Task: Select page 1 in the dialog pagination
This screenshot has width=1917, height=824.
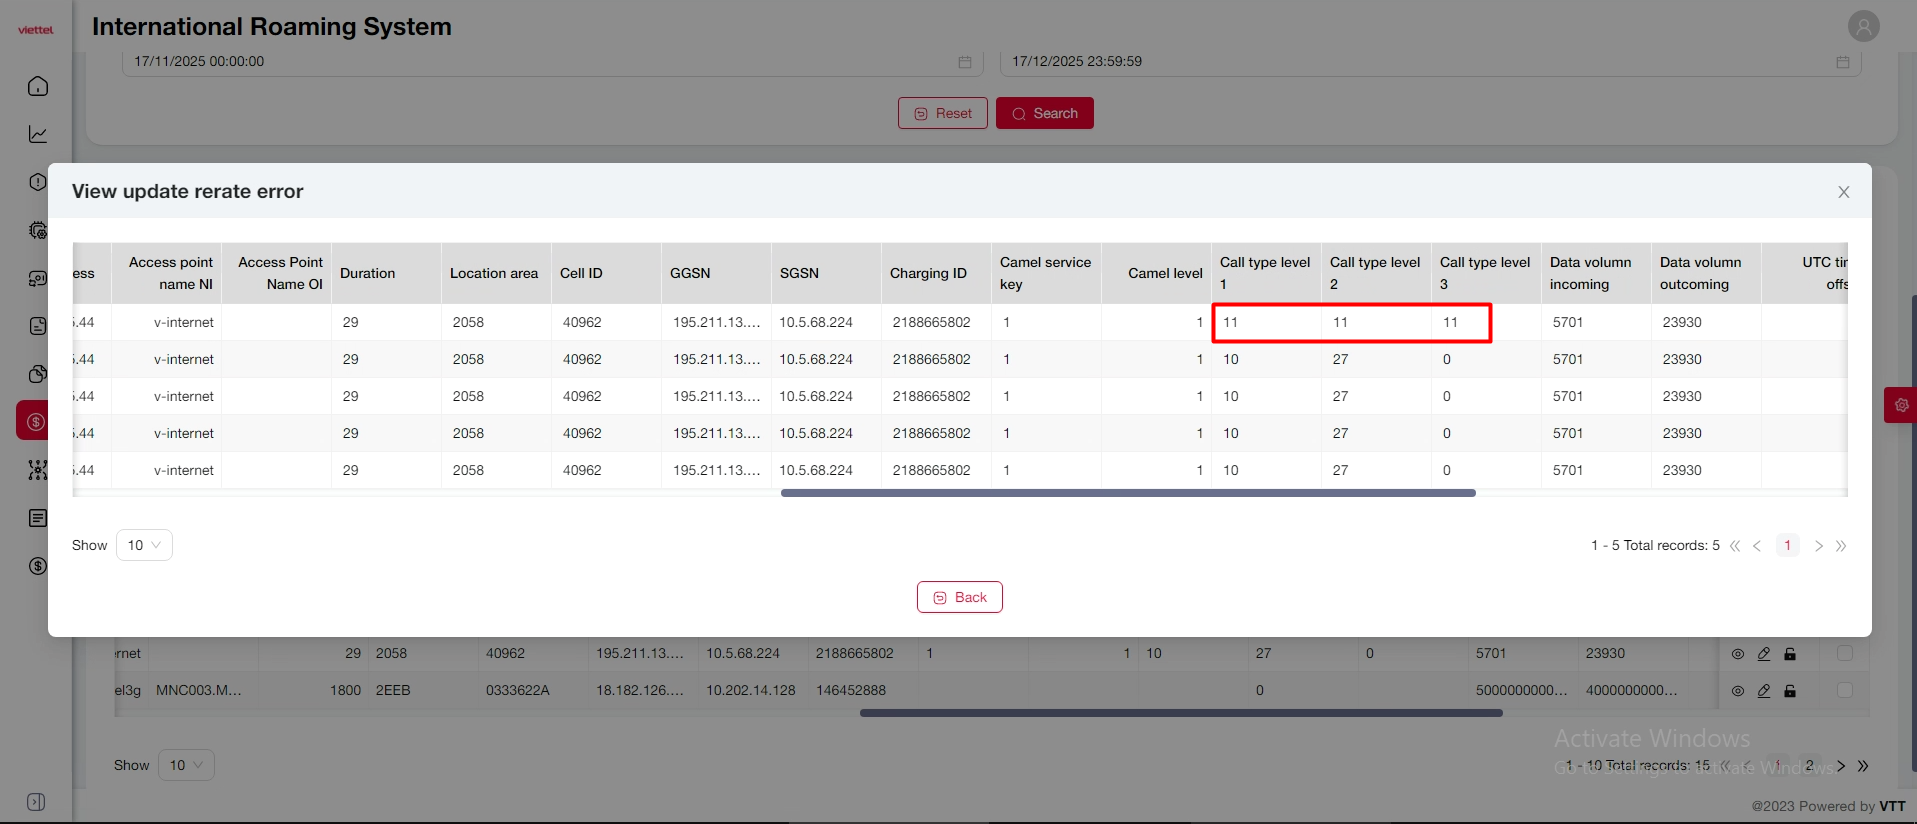Action: pos(1787,545)
